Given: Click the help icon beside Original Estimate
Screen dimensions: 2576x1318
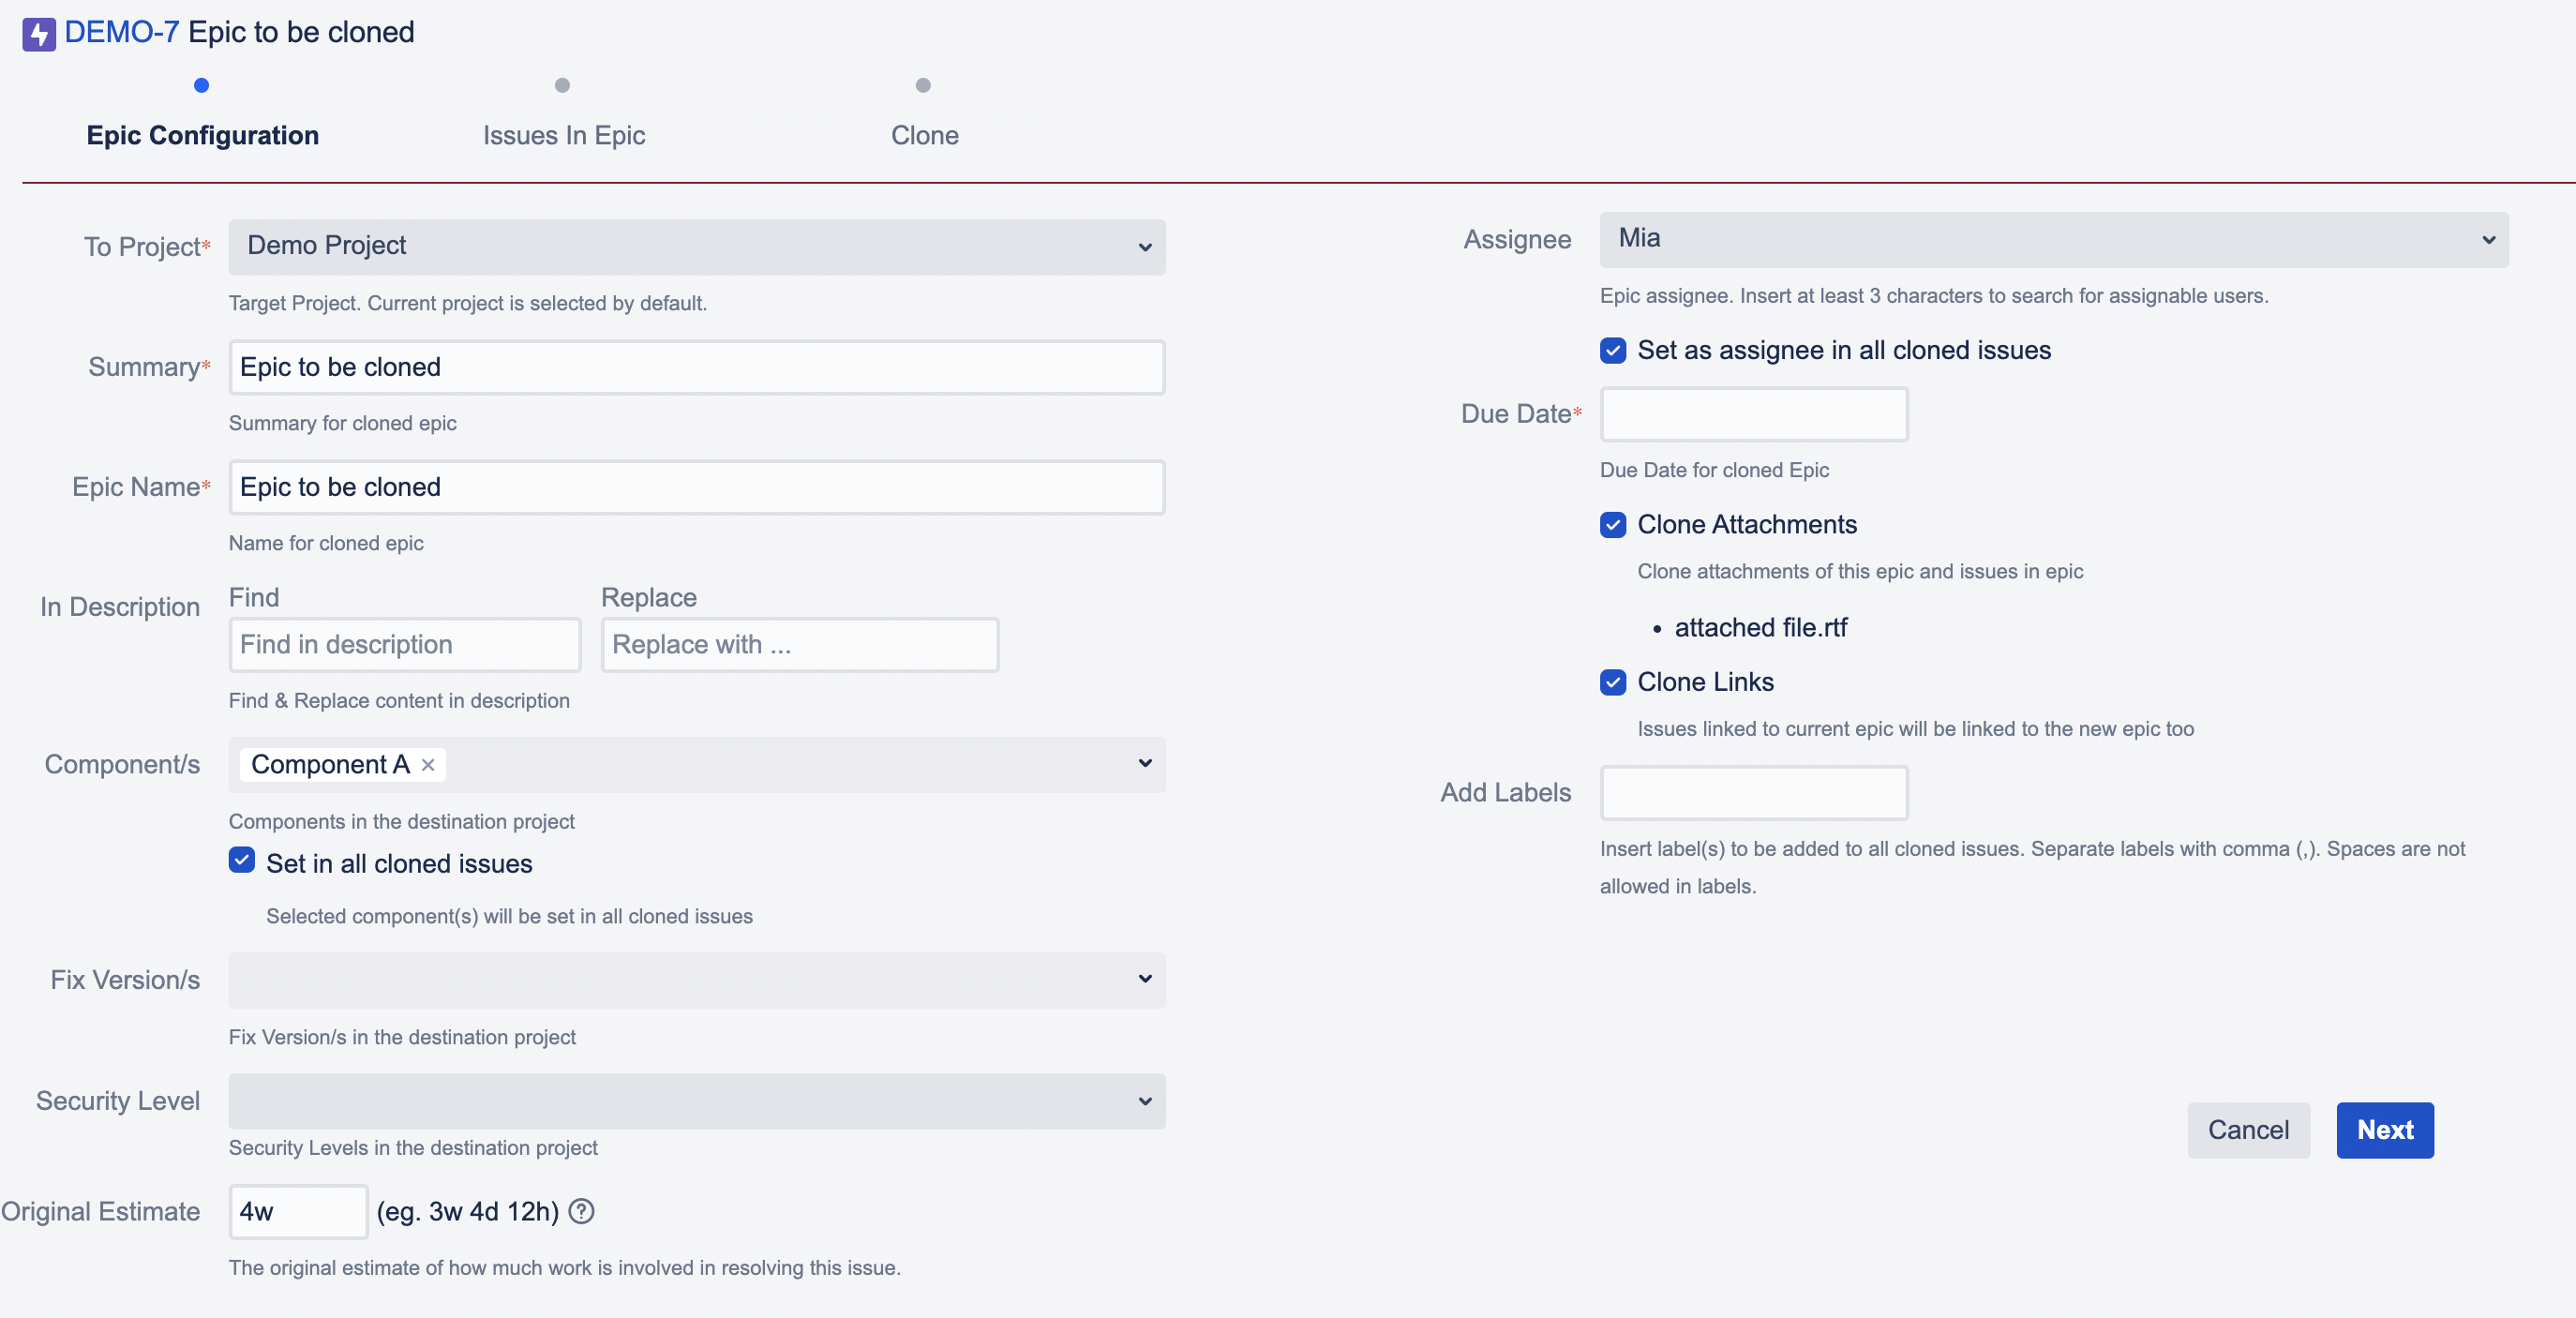Looking at the screenshot, I should (581, 1211).
